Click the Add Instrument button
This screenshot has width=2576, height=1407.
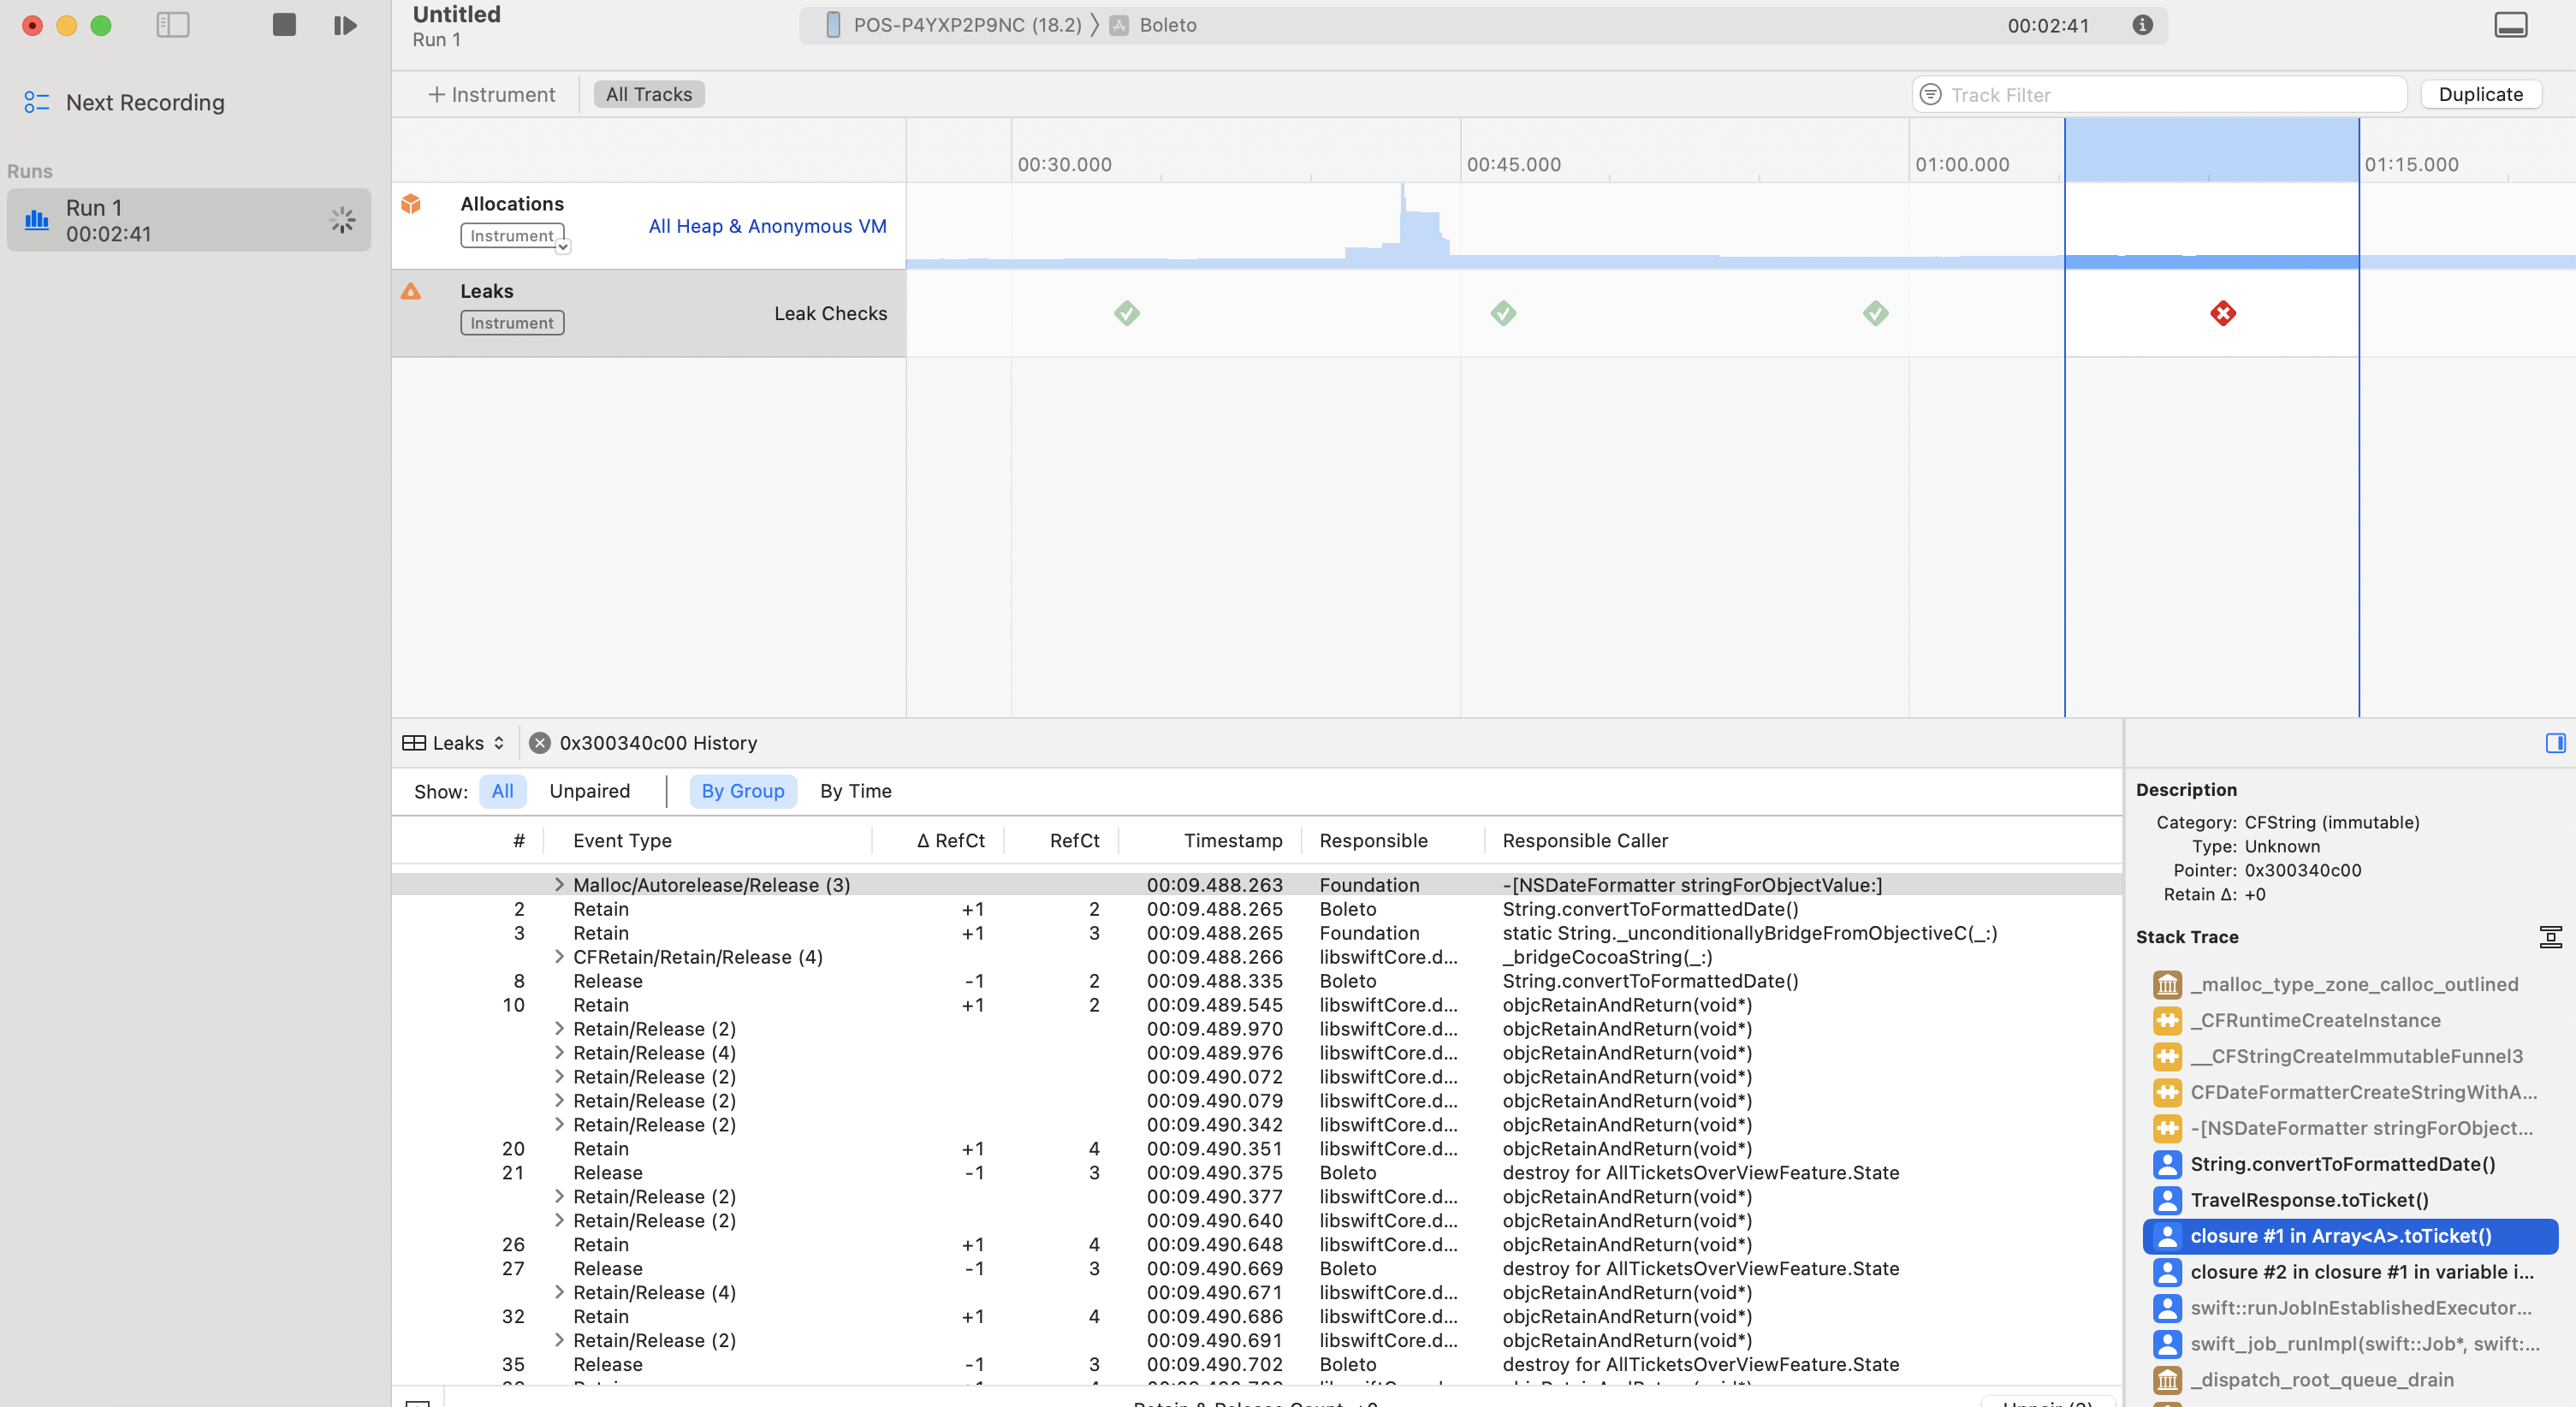click(x=491, y=94)
